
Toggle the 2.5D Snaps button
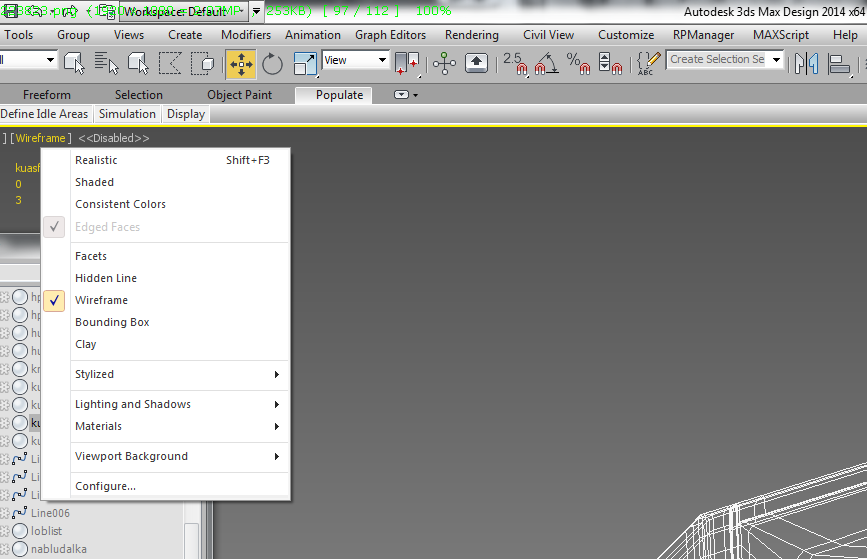pos(515,63)
